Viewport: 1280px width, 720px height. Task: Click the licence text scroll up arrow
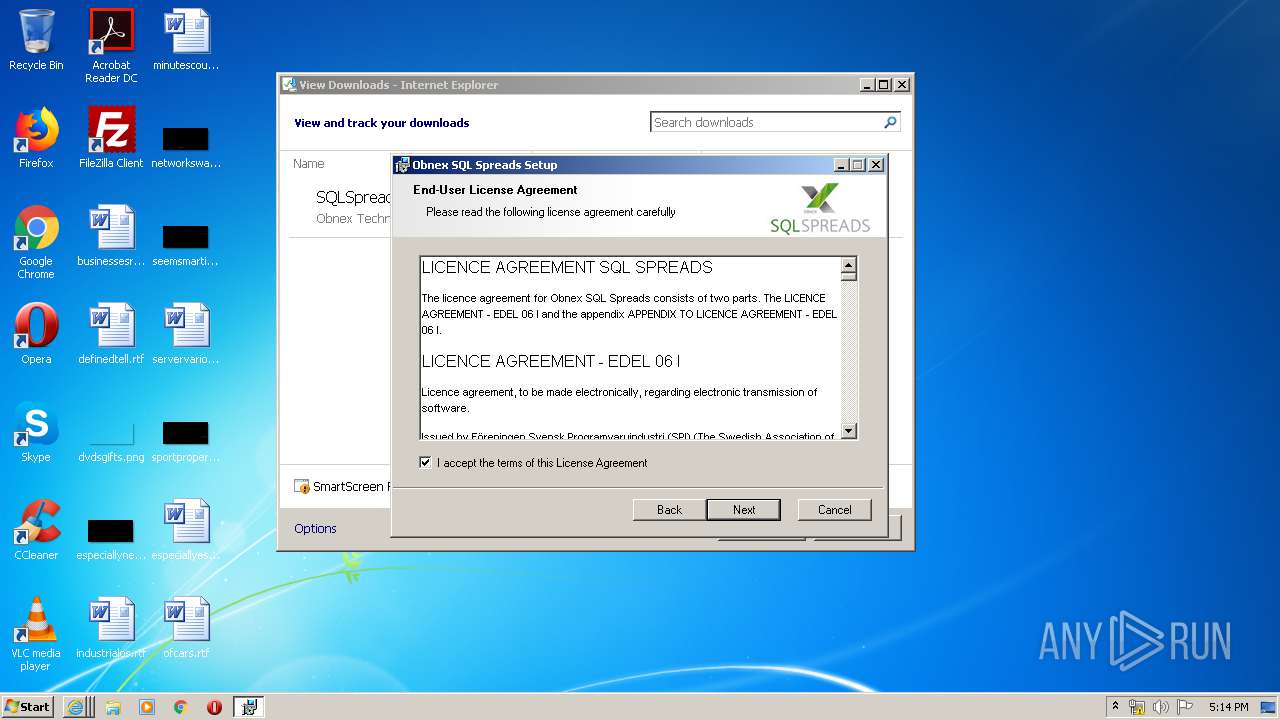point(849,266)
